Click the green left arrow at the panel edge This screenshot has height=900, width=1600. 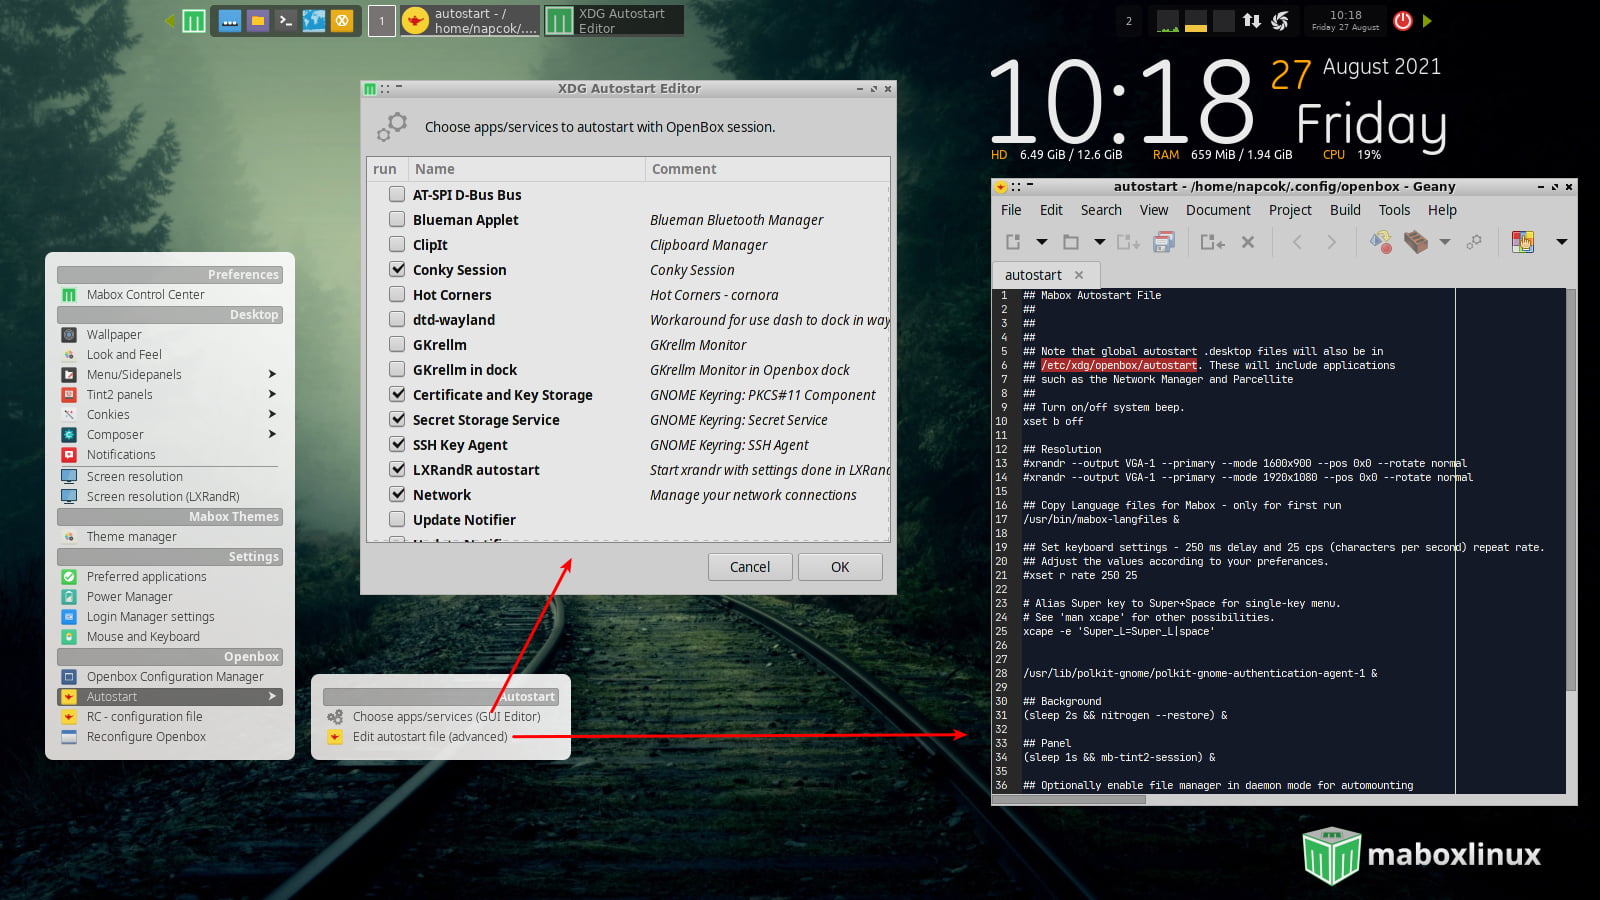click(169, 20)
